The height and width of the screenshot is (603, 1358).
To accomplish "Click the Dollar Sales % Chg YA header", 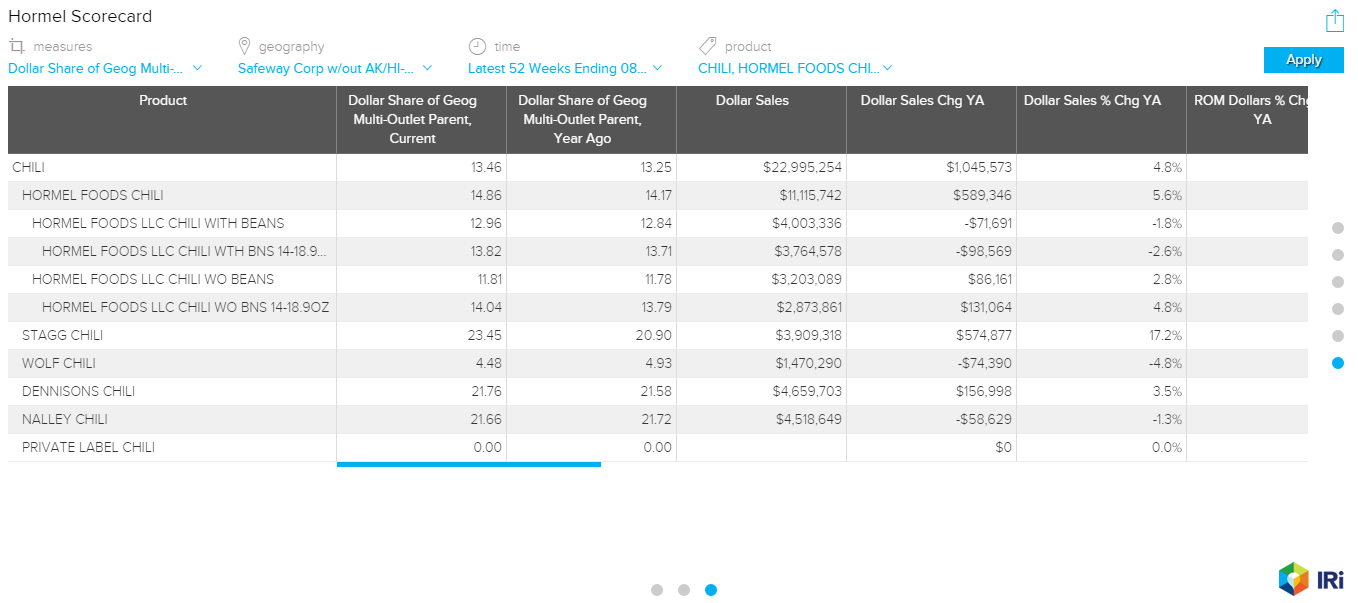I will point(1092,101).
